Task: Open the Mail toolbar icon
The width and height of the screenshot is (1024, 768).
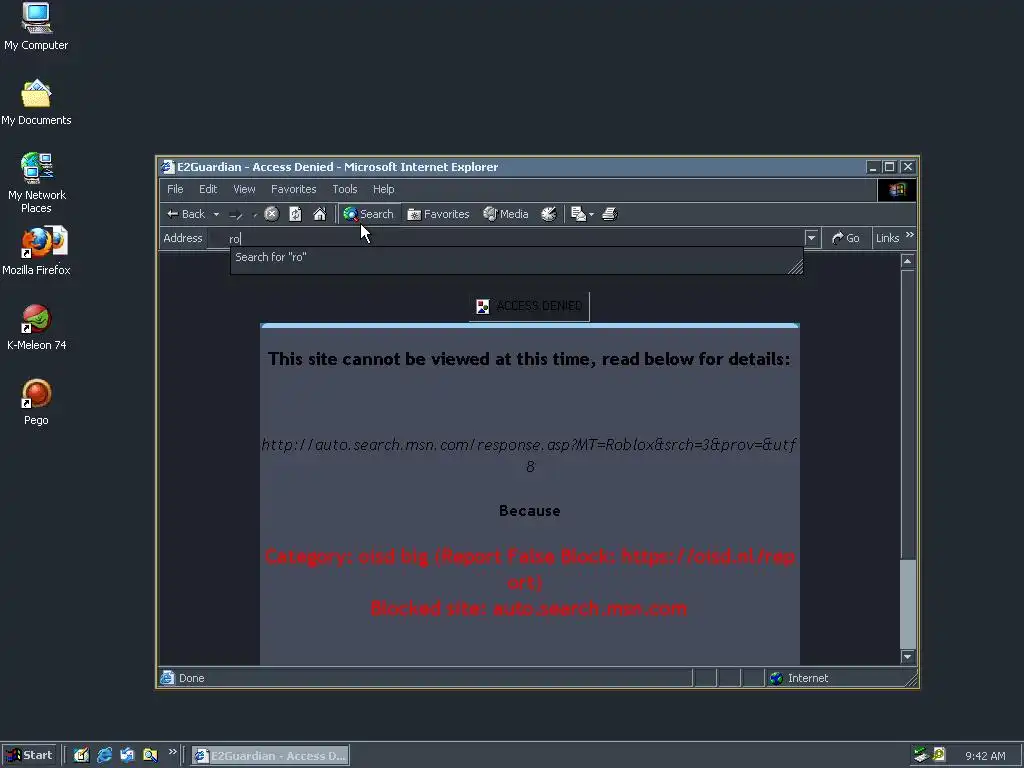Action: point(581,214)
